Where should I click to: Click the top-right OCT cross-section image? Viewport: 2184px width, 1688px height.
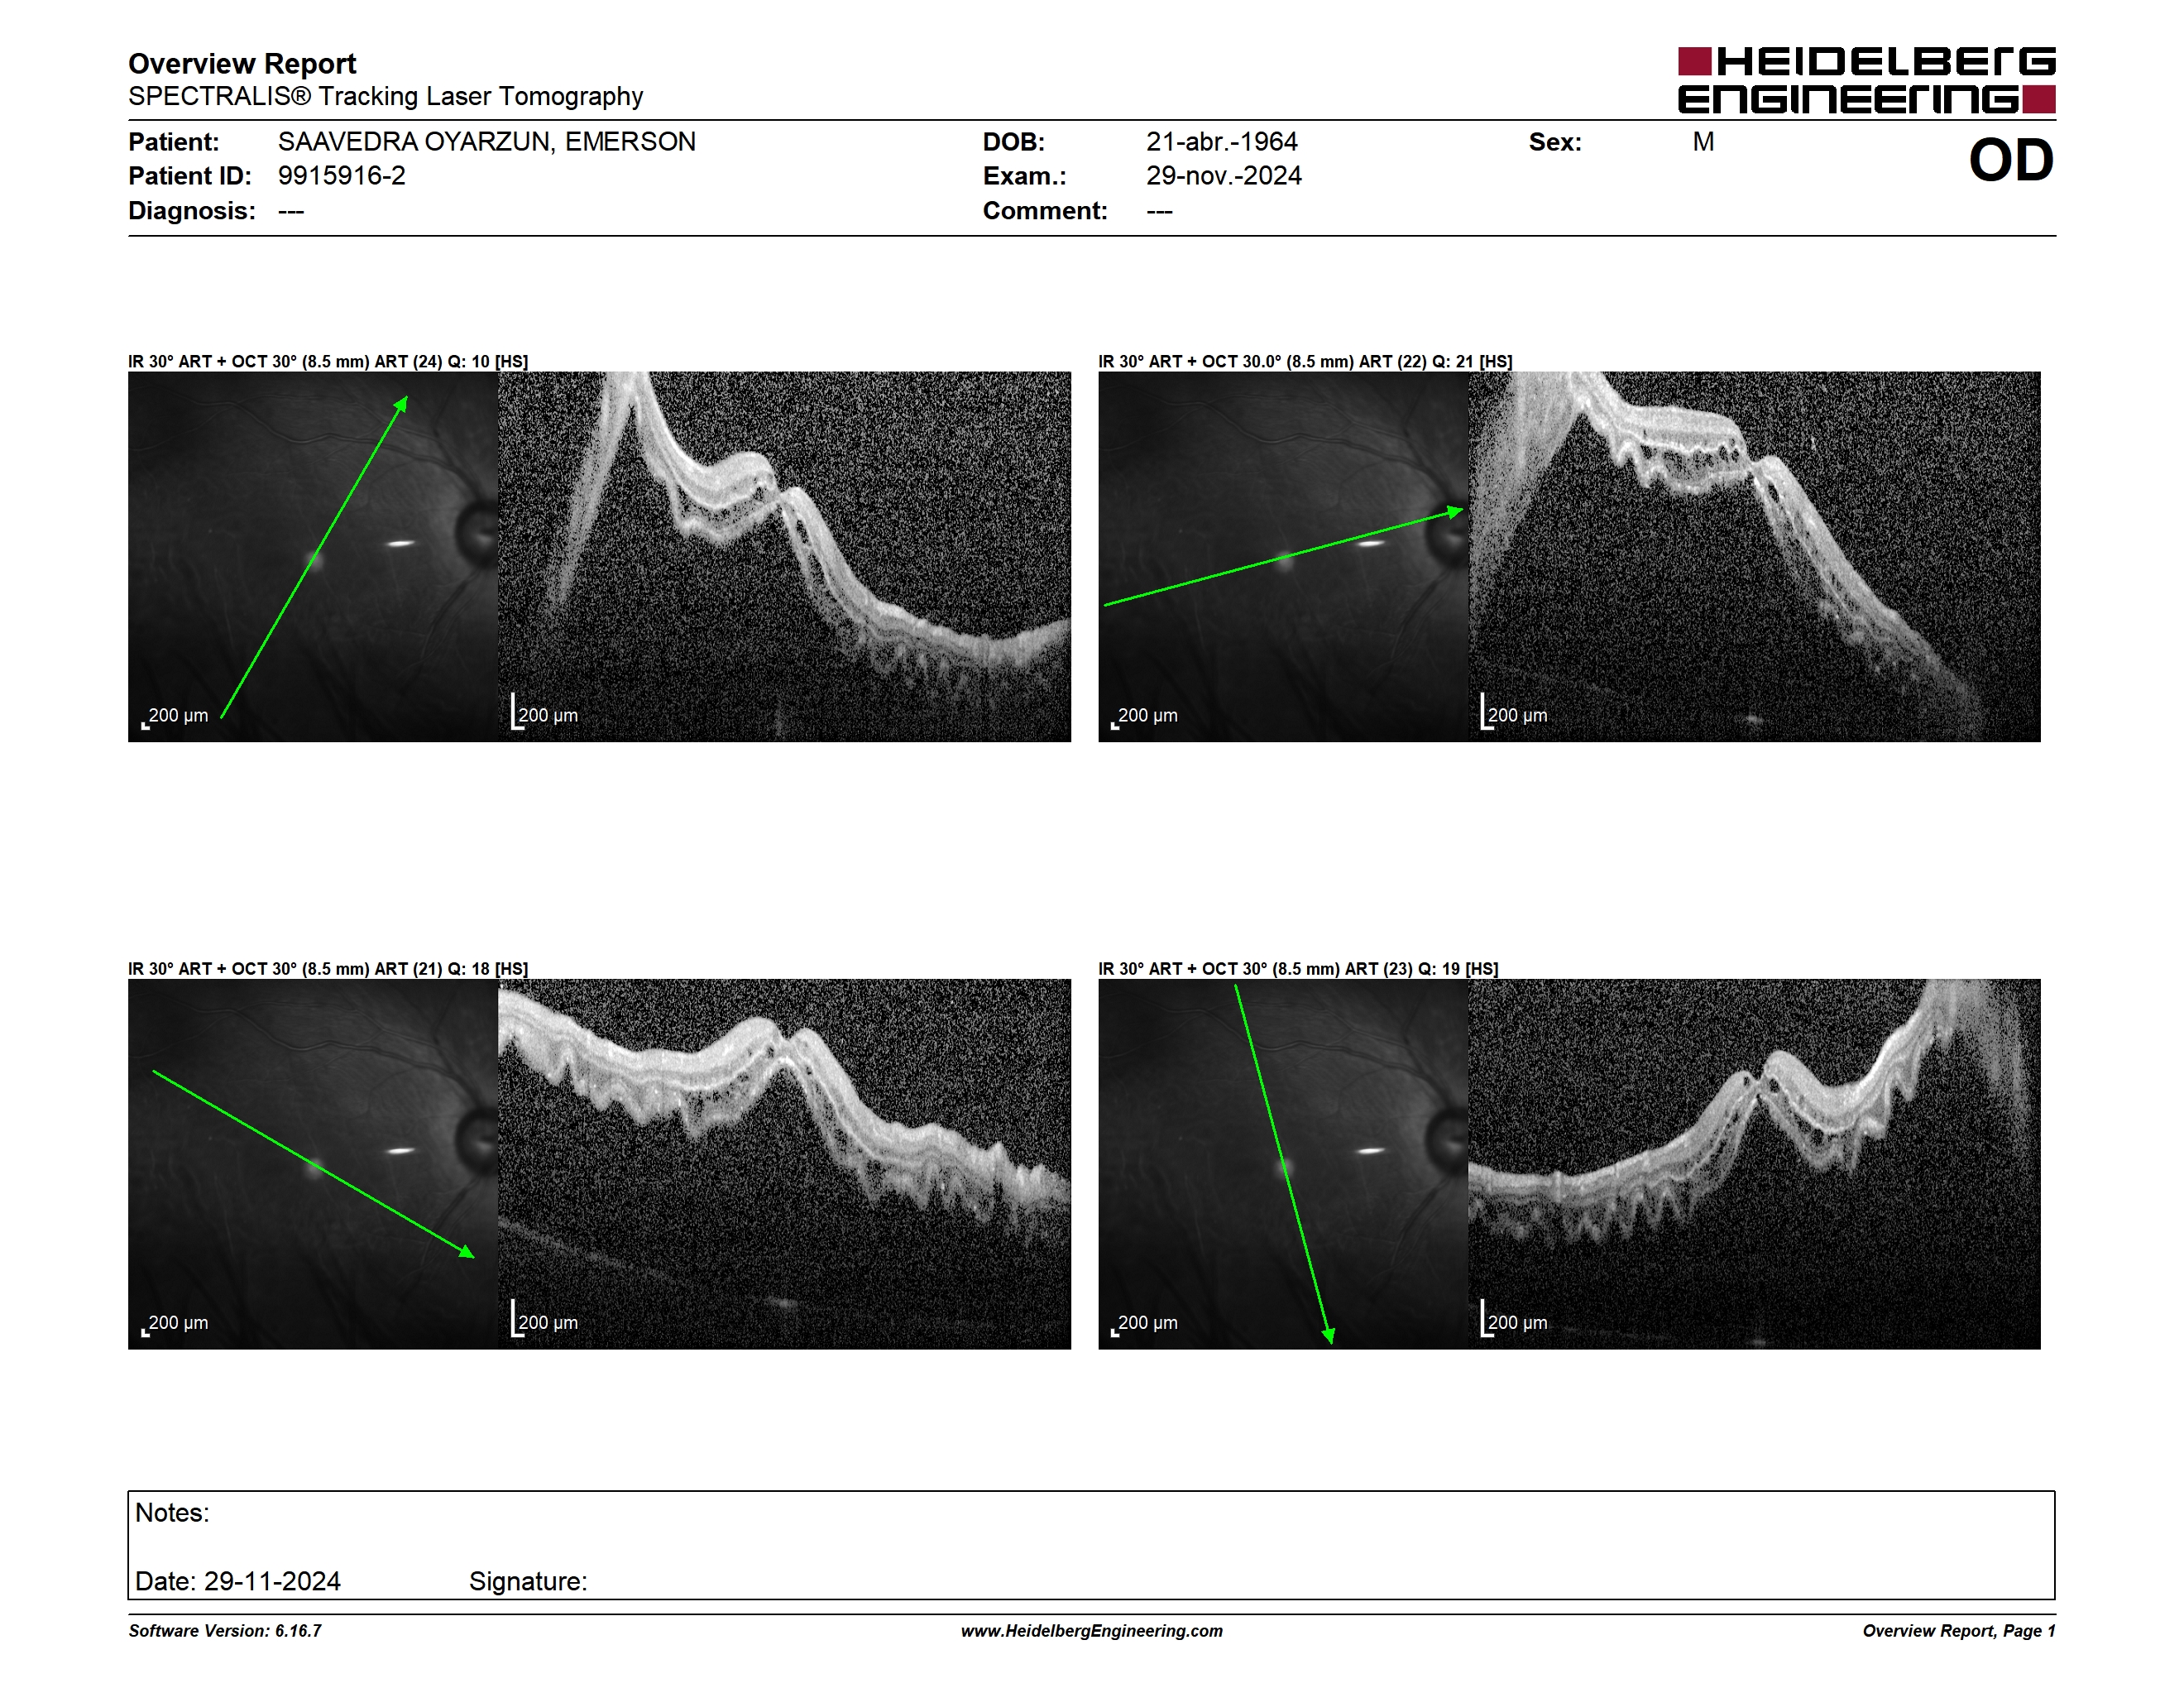point(1754,557)
